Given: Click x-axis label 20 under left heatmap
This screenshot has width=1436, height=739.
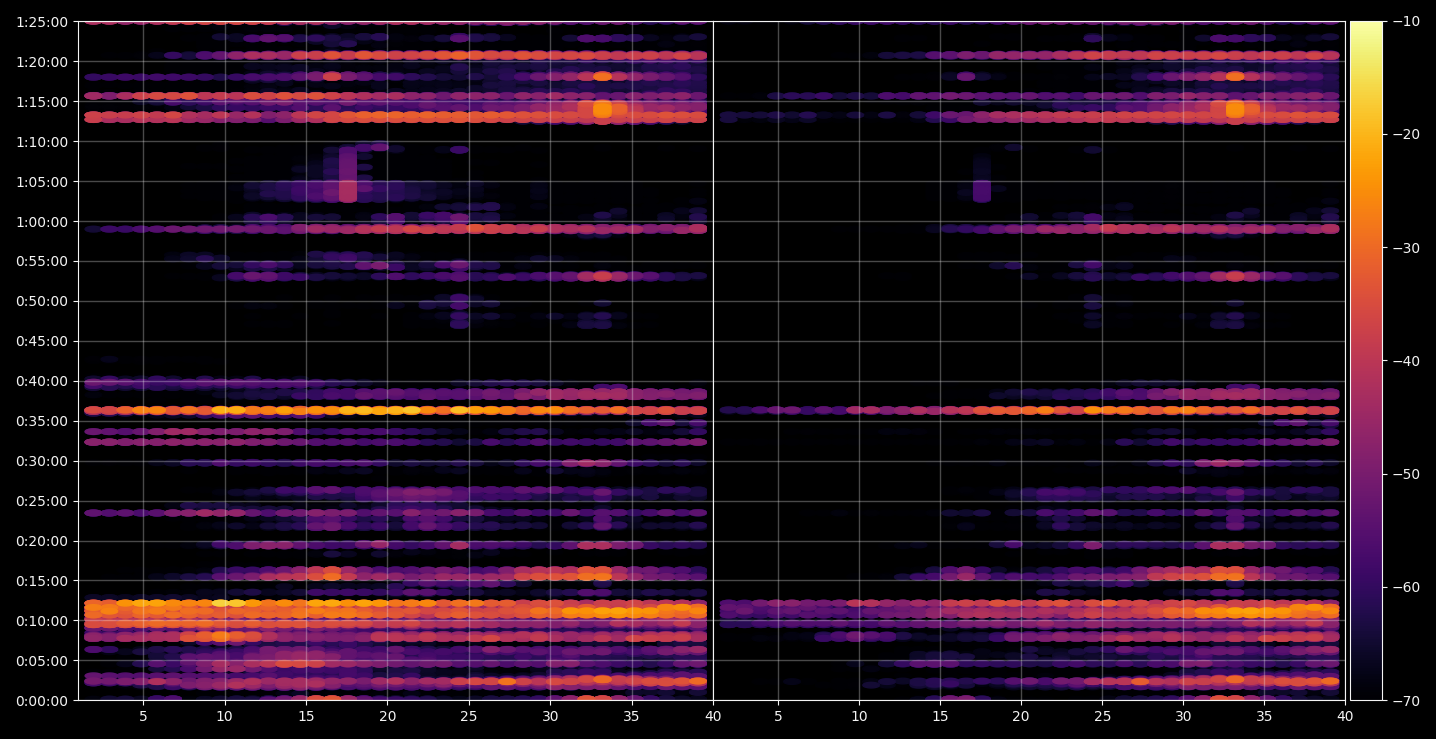Looking at the screenshot, I should 387,716.
